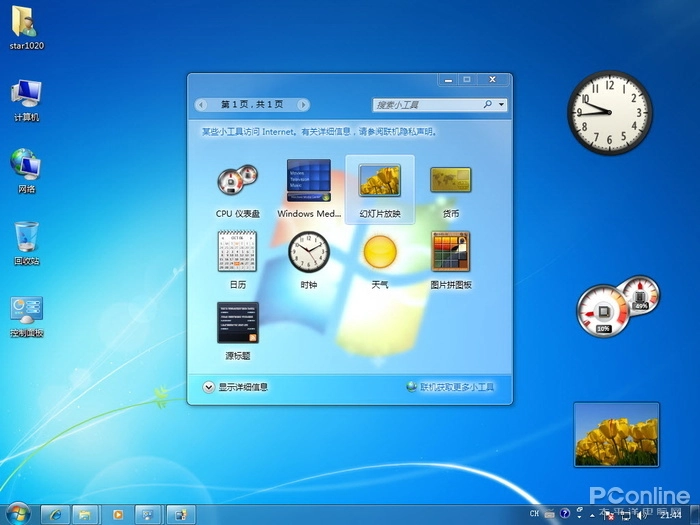
Task: Click the tulip slideshow gadget on desktop
Action: point(616,434)
